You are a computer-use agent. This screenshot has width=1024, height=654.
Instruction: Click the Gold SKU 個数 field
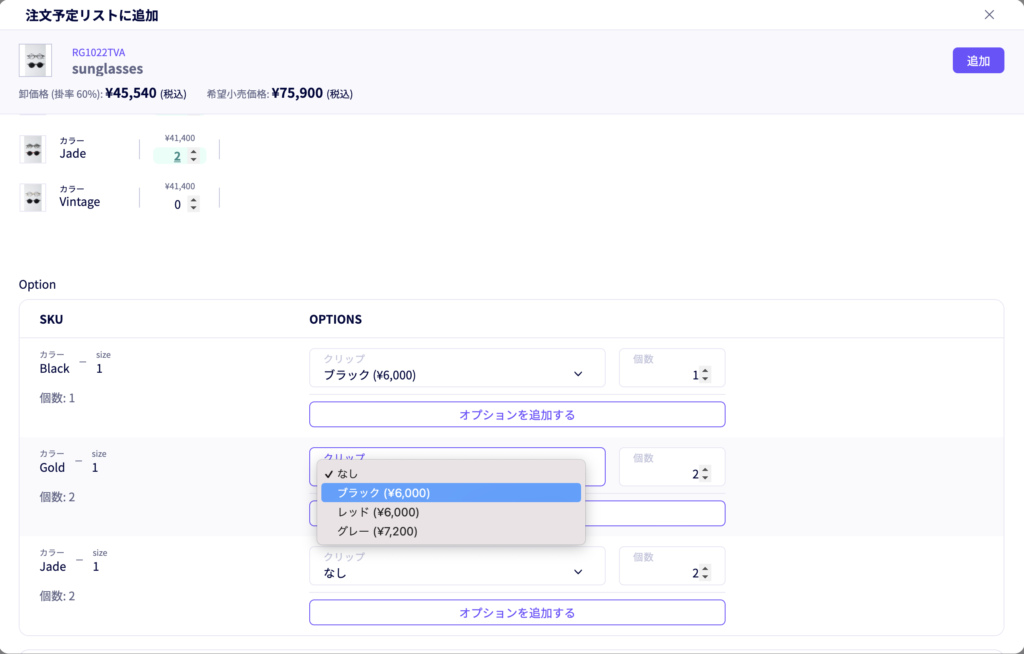(672, 466)
